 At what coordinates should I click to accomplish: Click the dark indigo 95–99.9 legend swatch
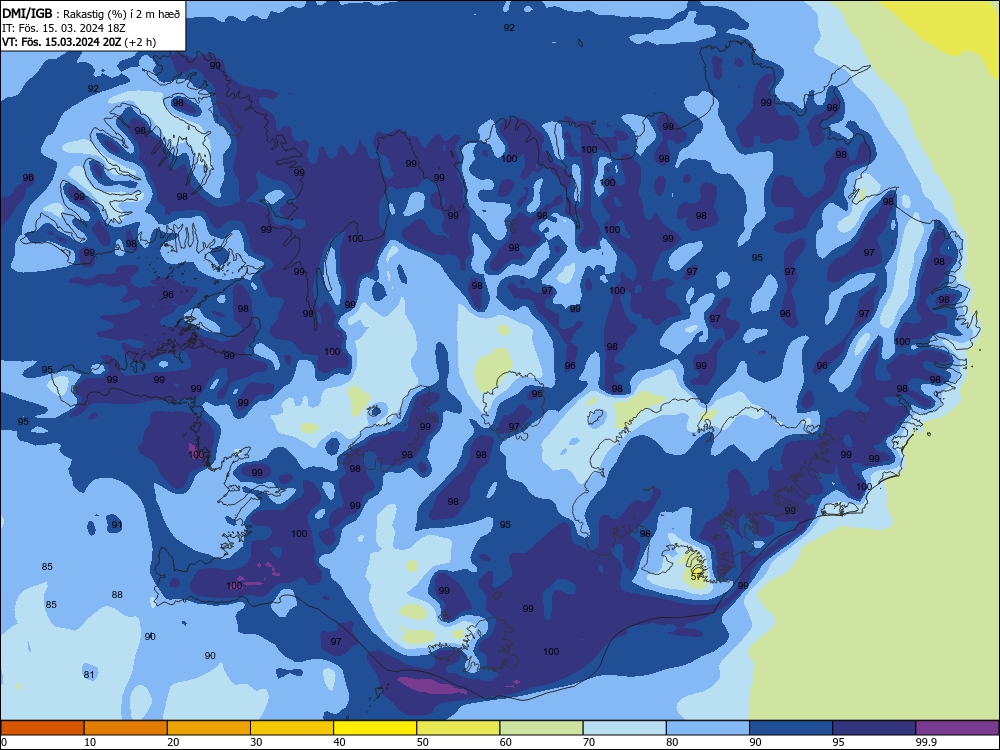coord(874,728)
